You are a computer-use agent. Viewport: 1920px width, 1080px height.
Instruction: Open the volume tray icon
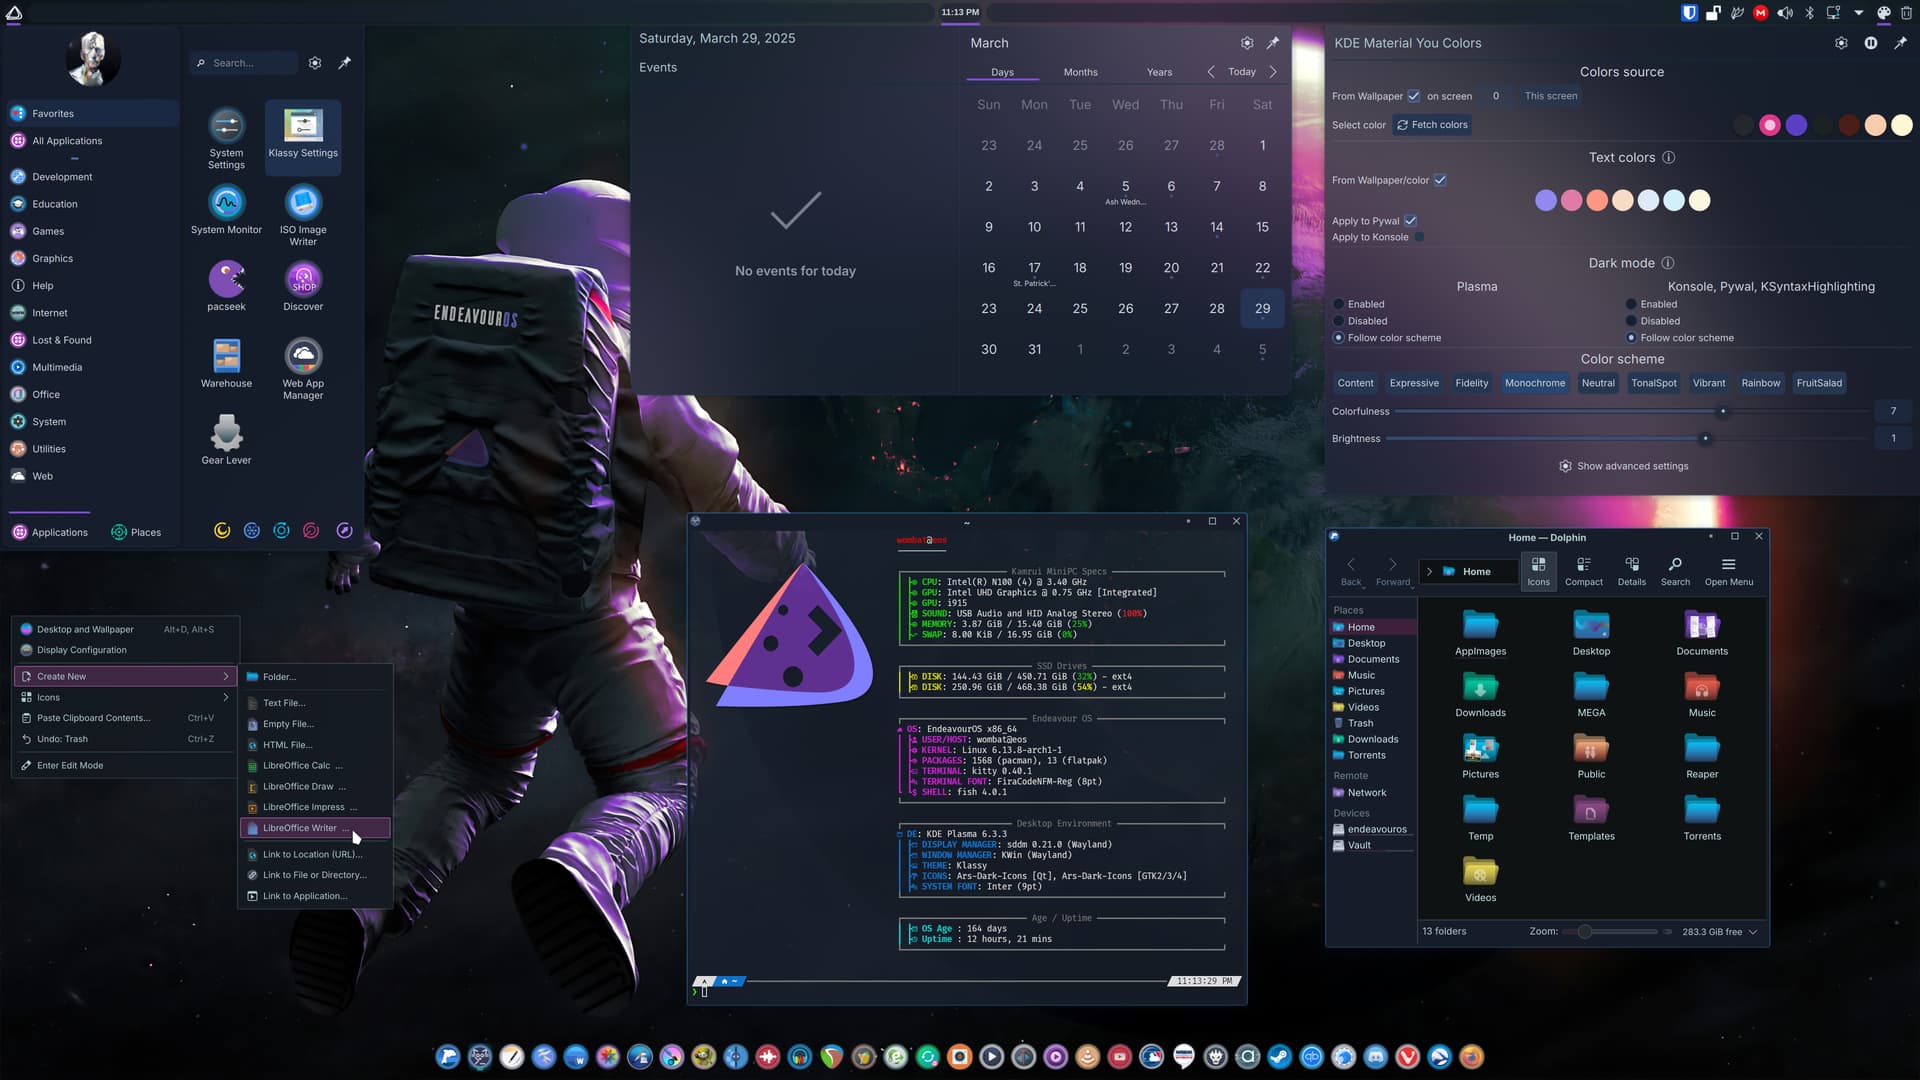tap(1785, 13)
